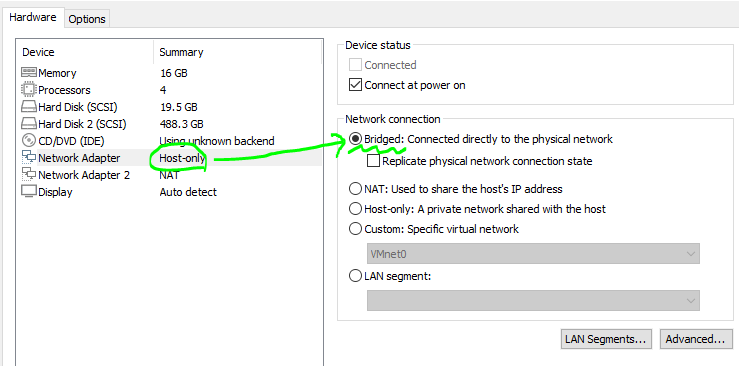Viewport: 739px width, 366px height.
Task: Open the Options tab
Action: pyautogui.click(x=87, y=19)
